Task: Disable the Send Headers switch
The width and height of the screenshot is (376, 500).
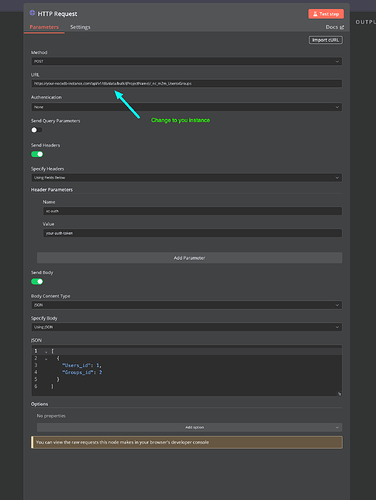Action: [x=37, y=154]
